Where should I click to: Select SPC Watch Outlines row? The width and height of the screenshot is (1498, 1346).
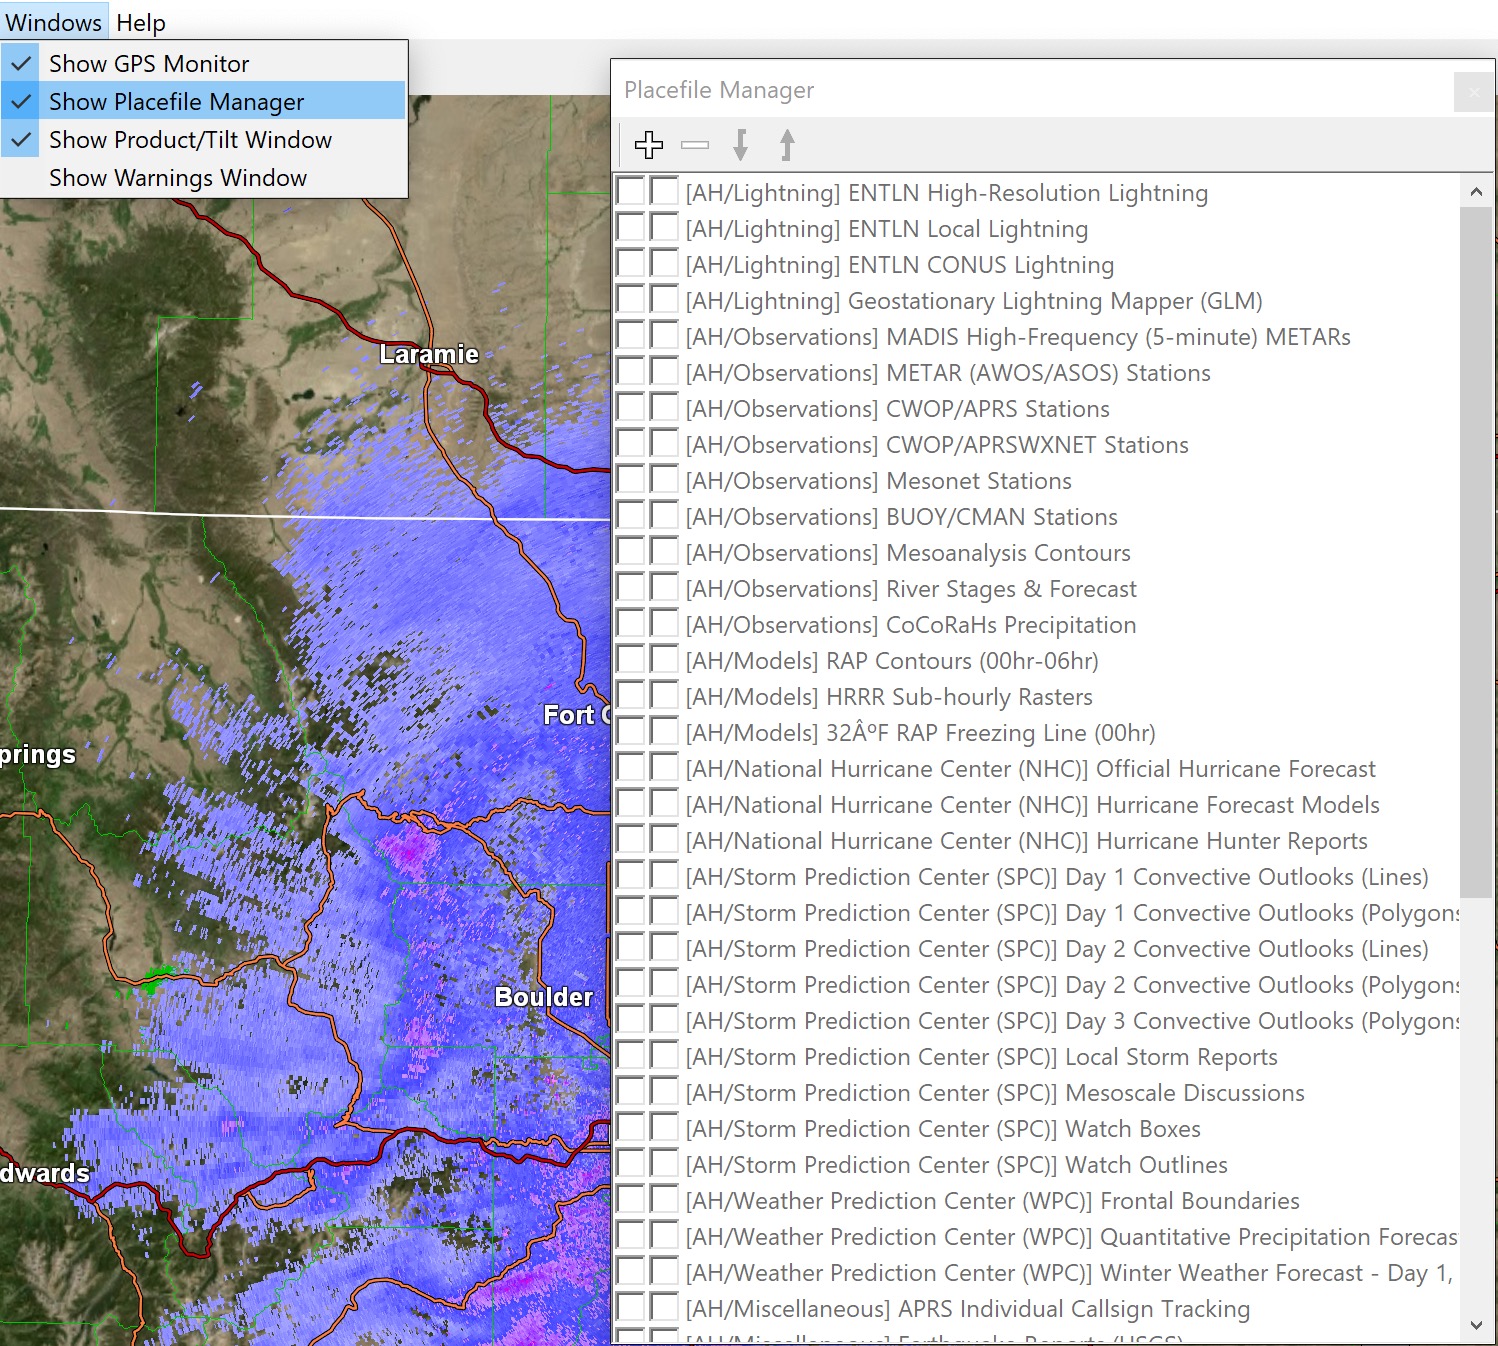pos(1036,1165)
